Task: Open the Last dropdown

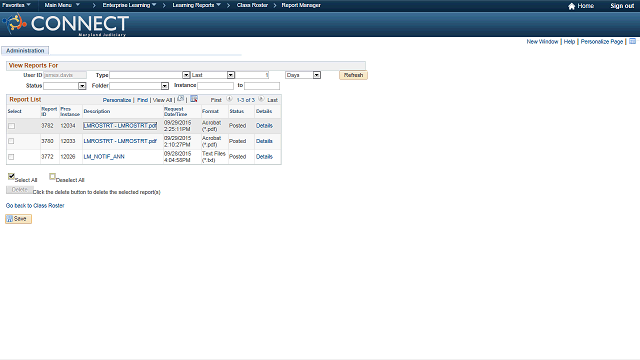Action: click(x=231, y=75)
